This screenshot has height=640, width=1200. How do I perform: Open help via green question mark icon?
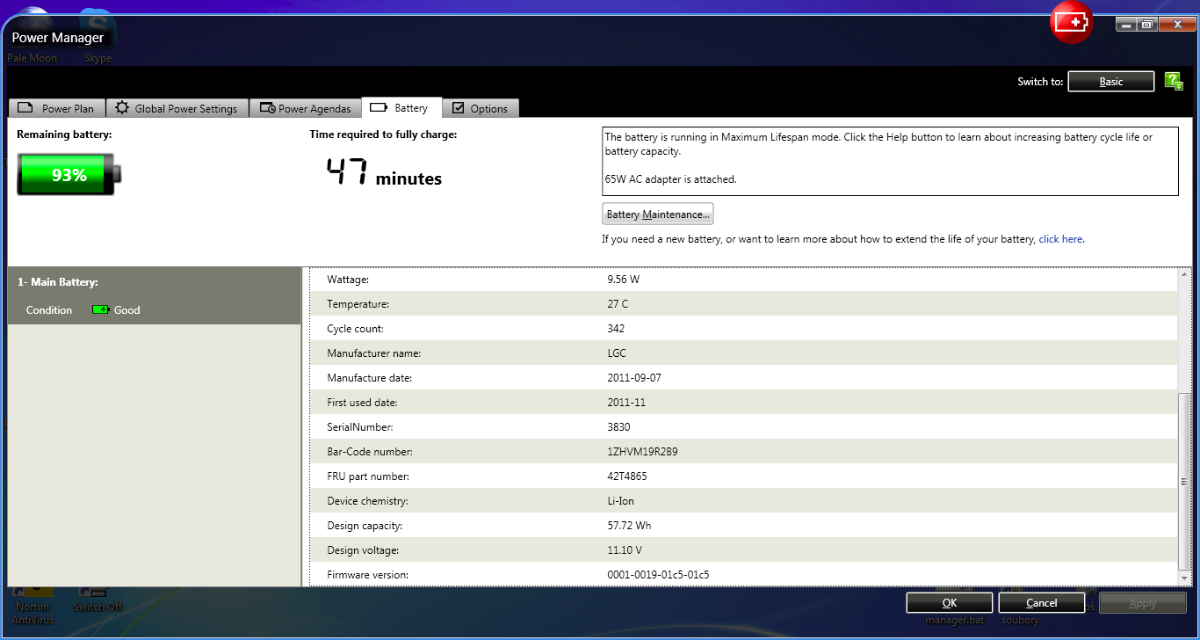coord(1174,82)
